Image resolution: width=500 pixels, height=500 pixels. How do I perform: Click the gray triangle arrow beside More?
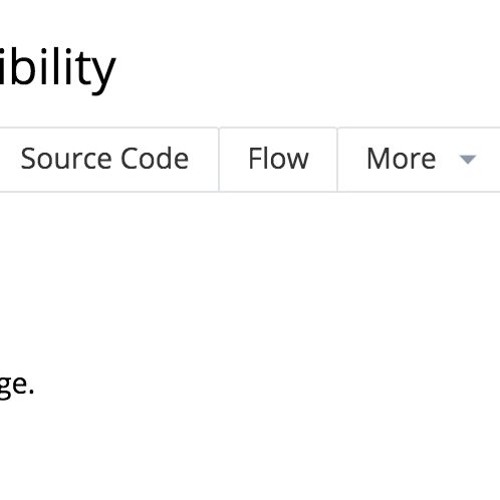(467, 160)
